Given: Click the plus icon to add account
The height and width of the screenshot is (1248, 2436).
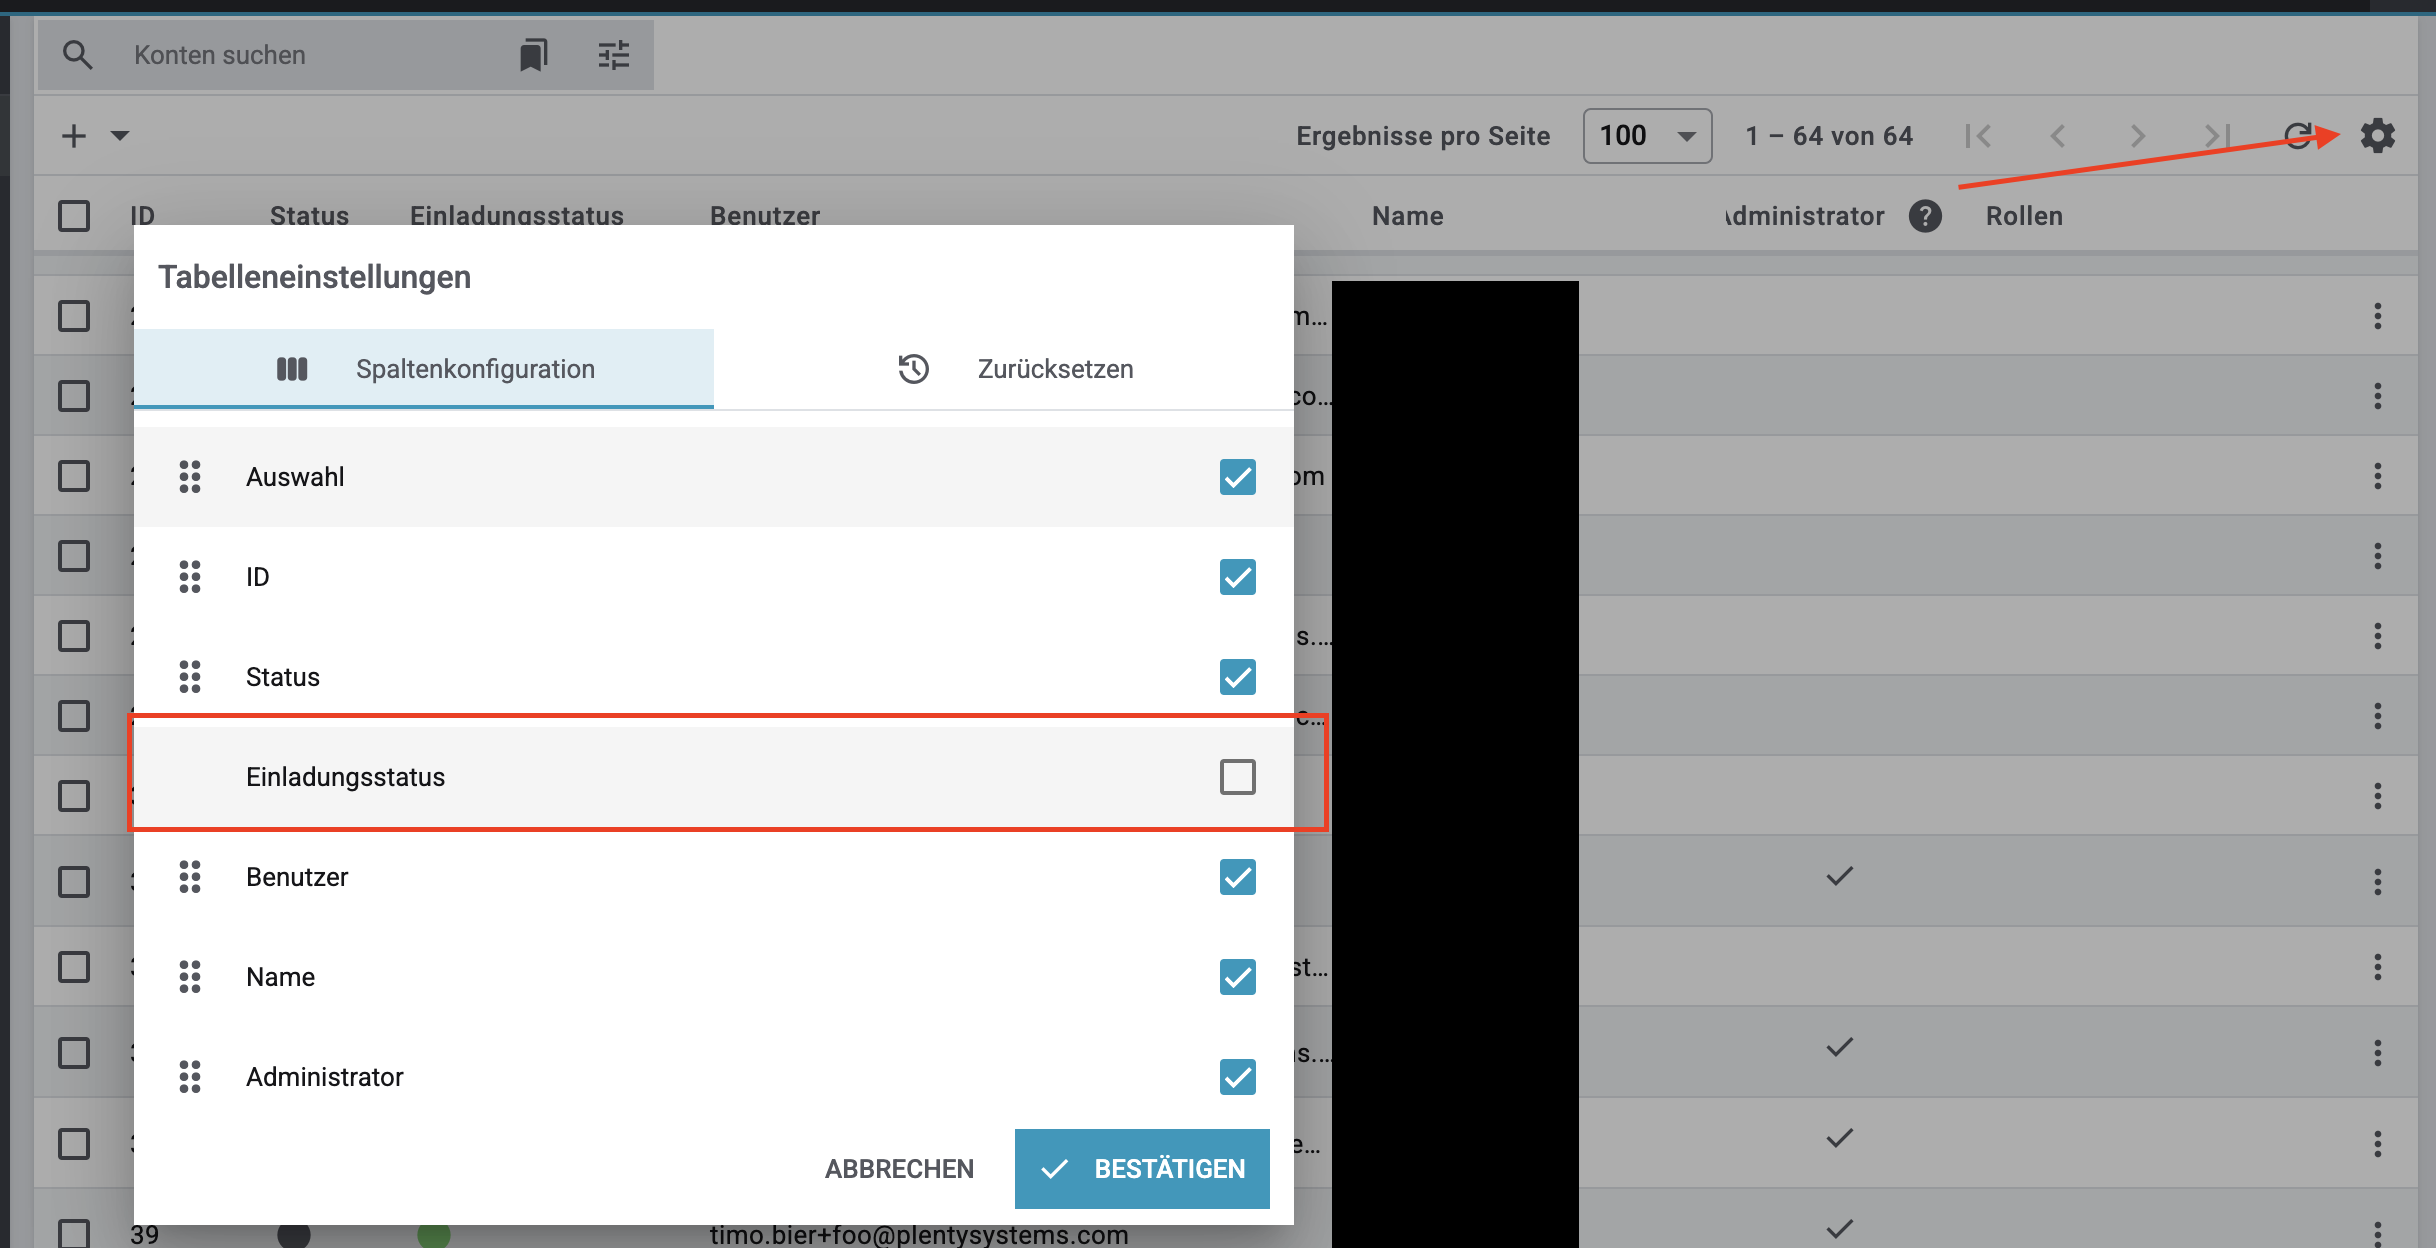Looking at the screenshot, I should click(x=74, y=136).
